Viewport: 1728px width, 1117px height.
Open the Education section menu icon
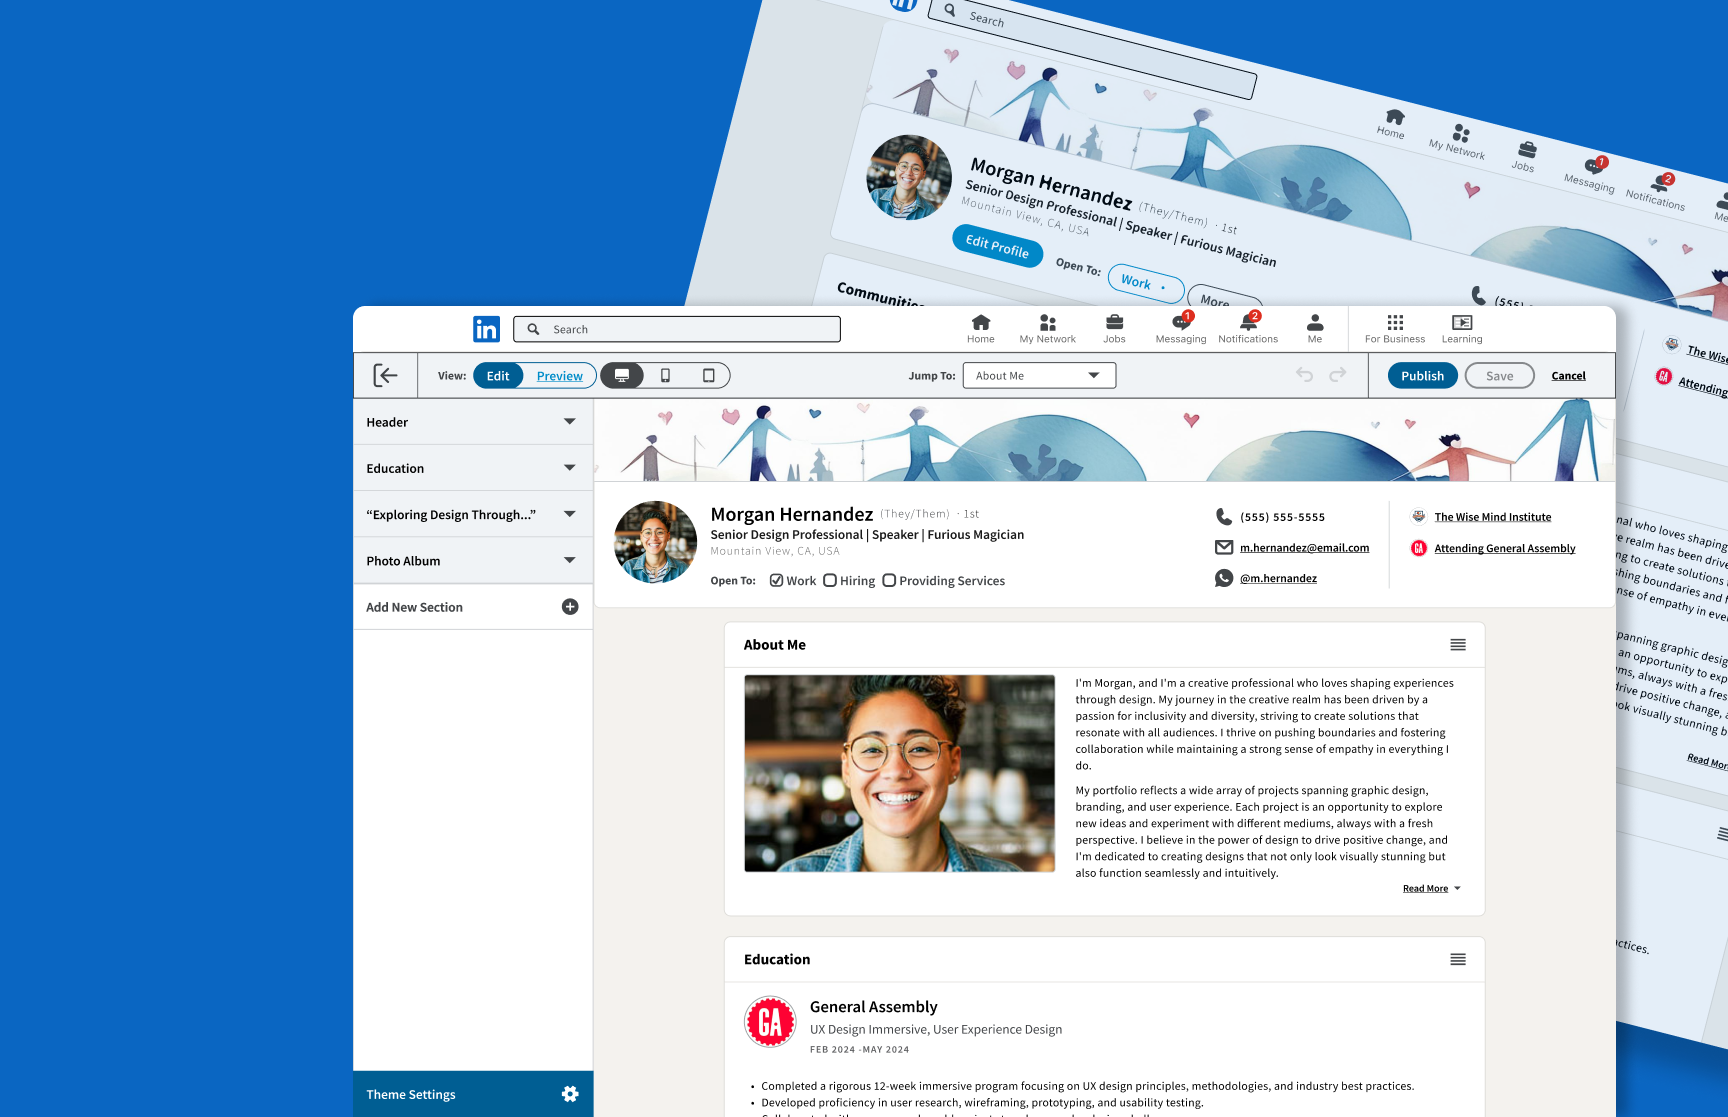(1458, 959)
